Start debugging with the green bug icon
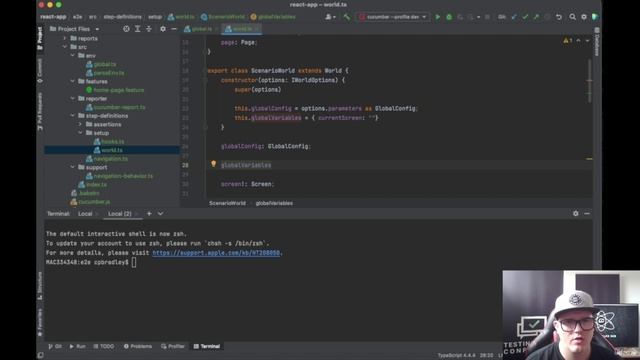Viewport: 640px width, 360px height. [x=449, y=17]
